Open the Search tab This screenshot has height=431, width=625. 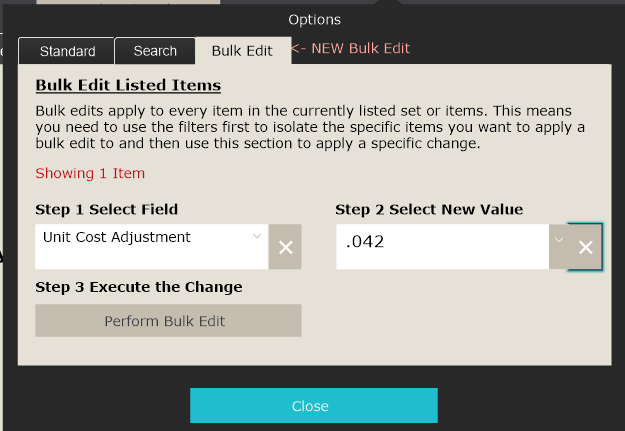click(x=155, y=51)
